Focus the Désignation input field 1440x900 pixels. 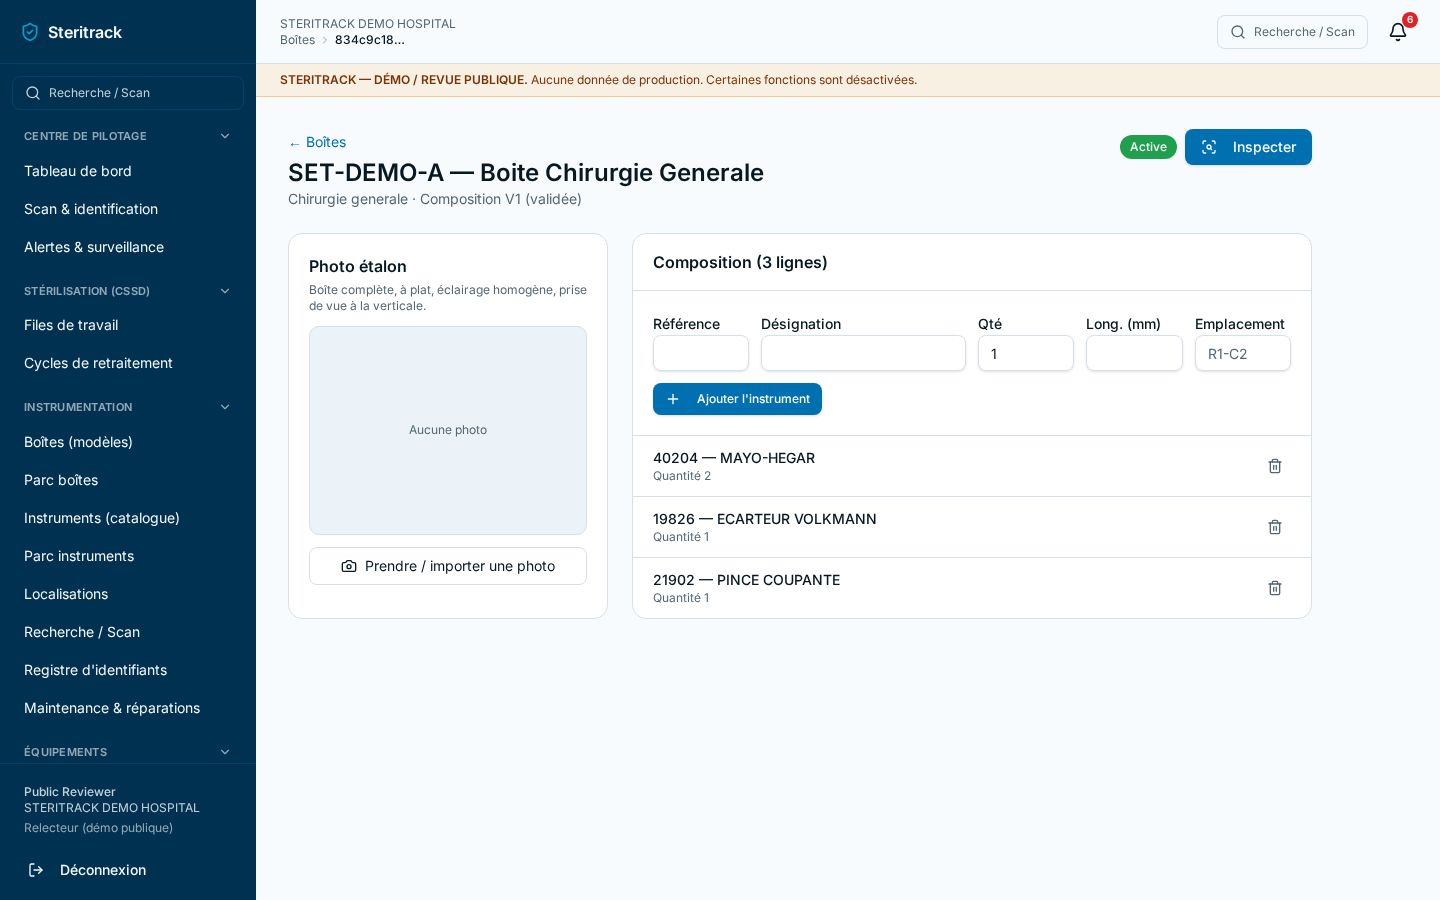pos(863,353)
